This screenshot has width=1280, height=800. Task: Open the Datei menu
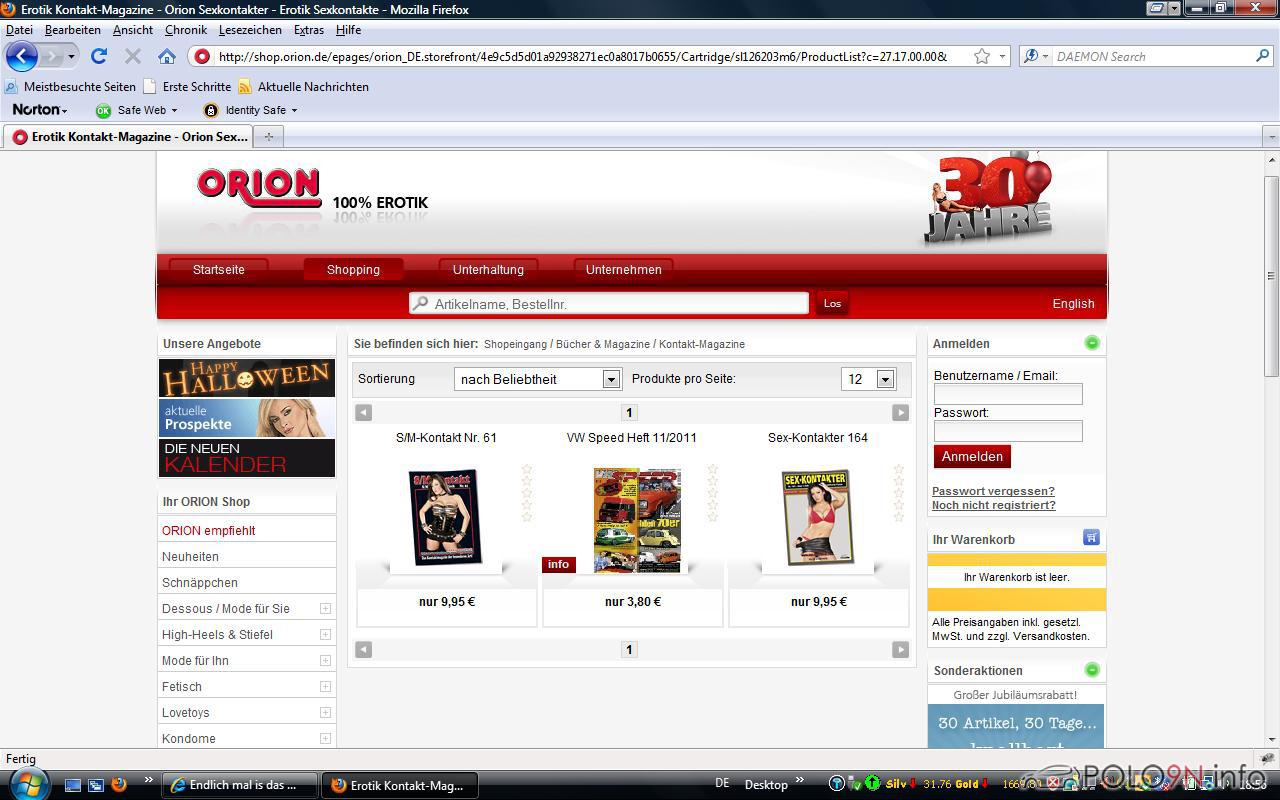point(19,30)
